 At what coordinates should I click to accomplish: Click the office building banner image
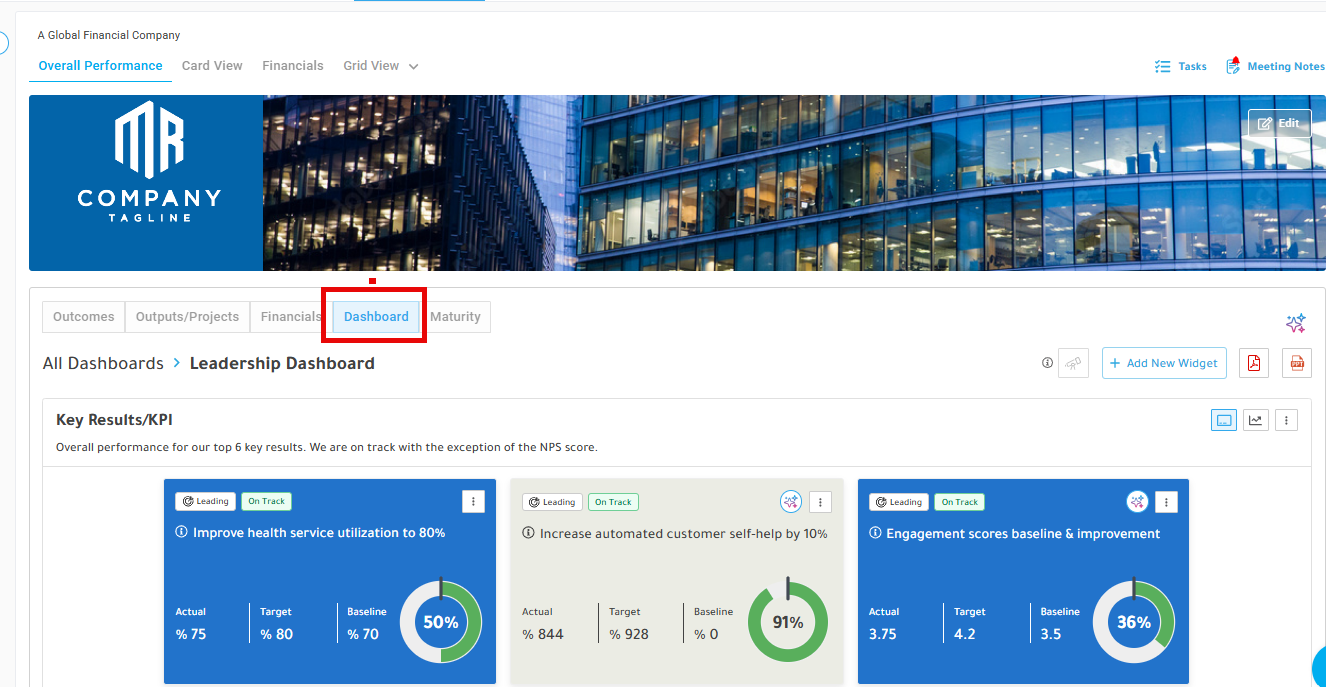794,183
